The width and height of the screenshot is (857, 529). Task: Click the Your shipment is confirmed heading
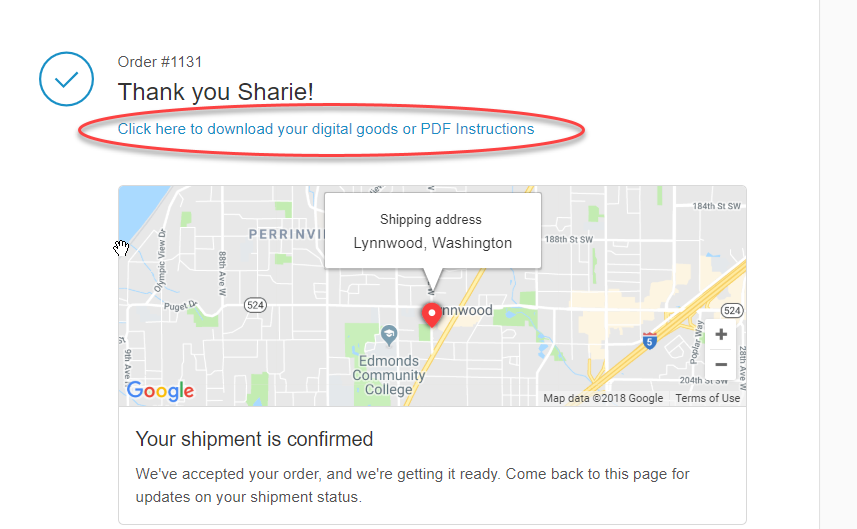(254, 439)
